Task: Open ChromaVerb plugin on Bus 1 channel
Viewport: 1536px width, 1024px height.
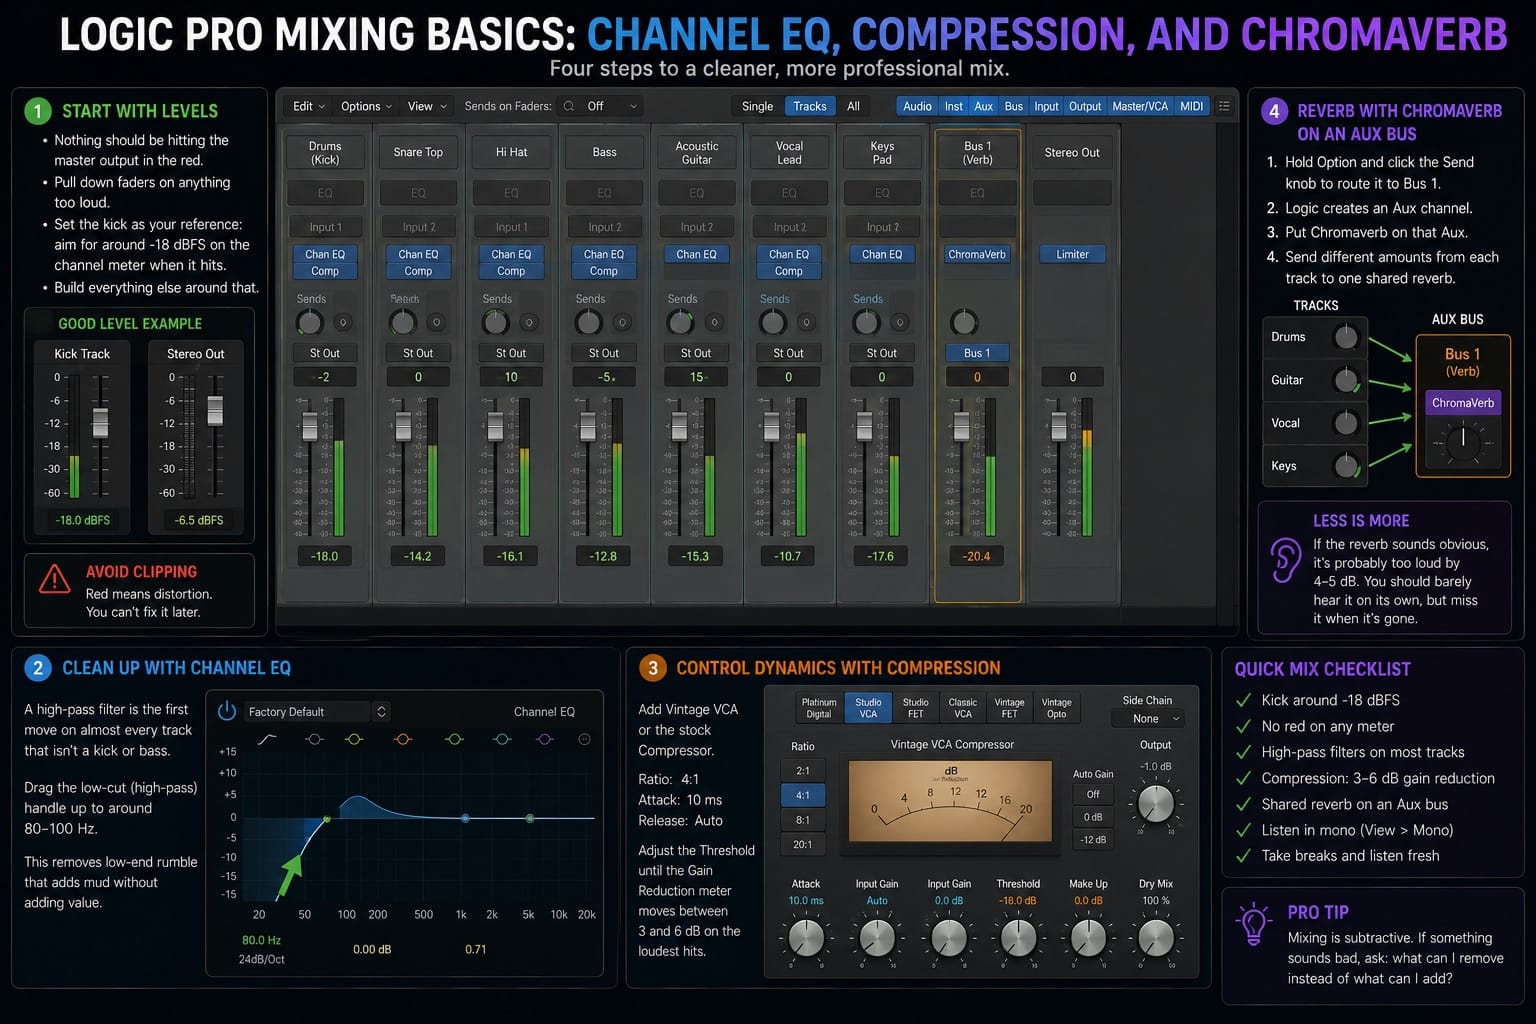Action: pyautogui.click(x=977, y=254)
